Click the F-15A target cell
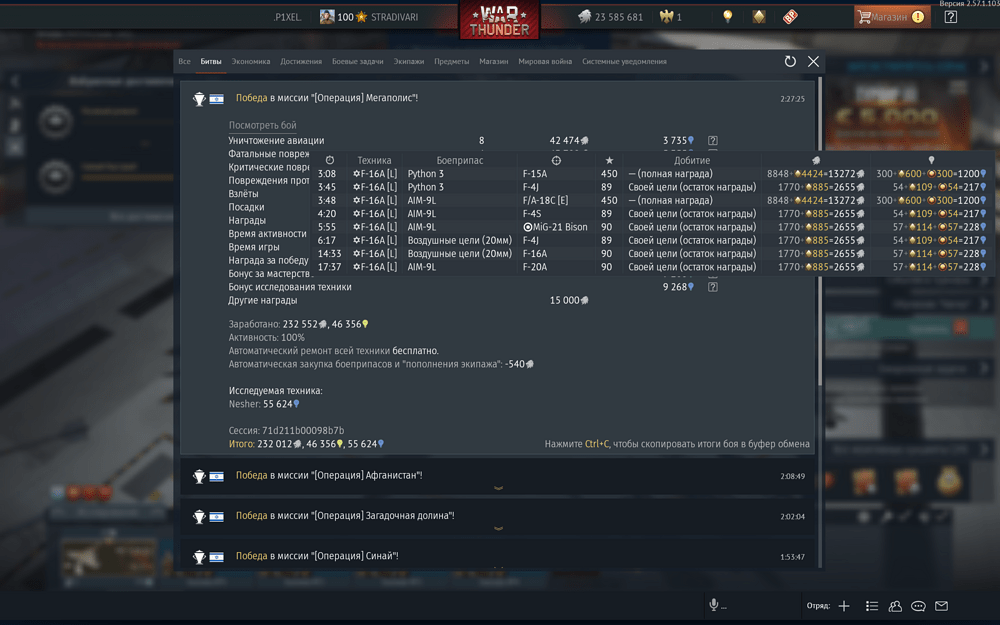The height and width of the screenshot is (625, 1000). point(534,173)
